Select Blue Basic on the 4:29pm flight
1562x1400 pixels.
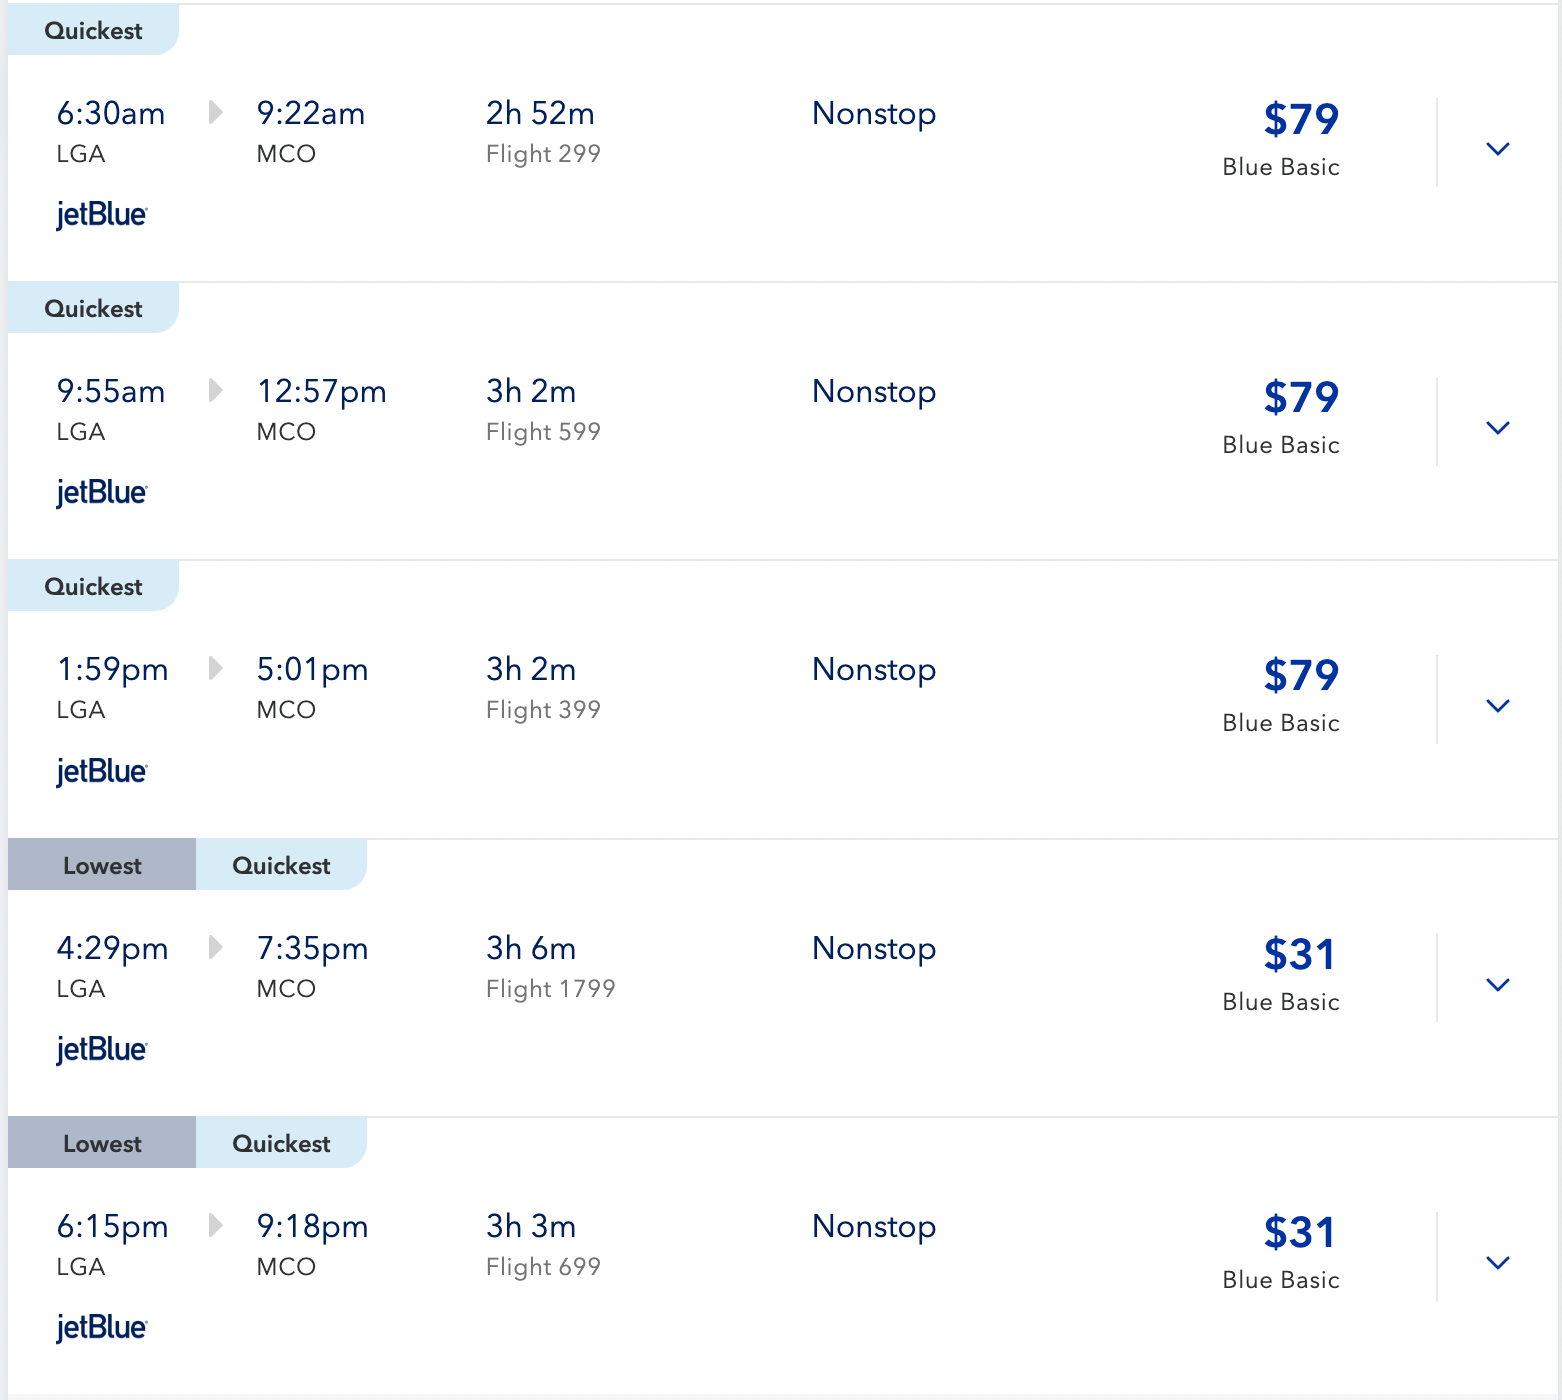1280,1001
